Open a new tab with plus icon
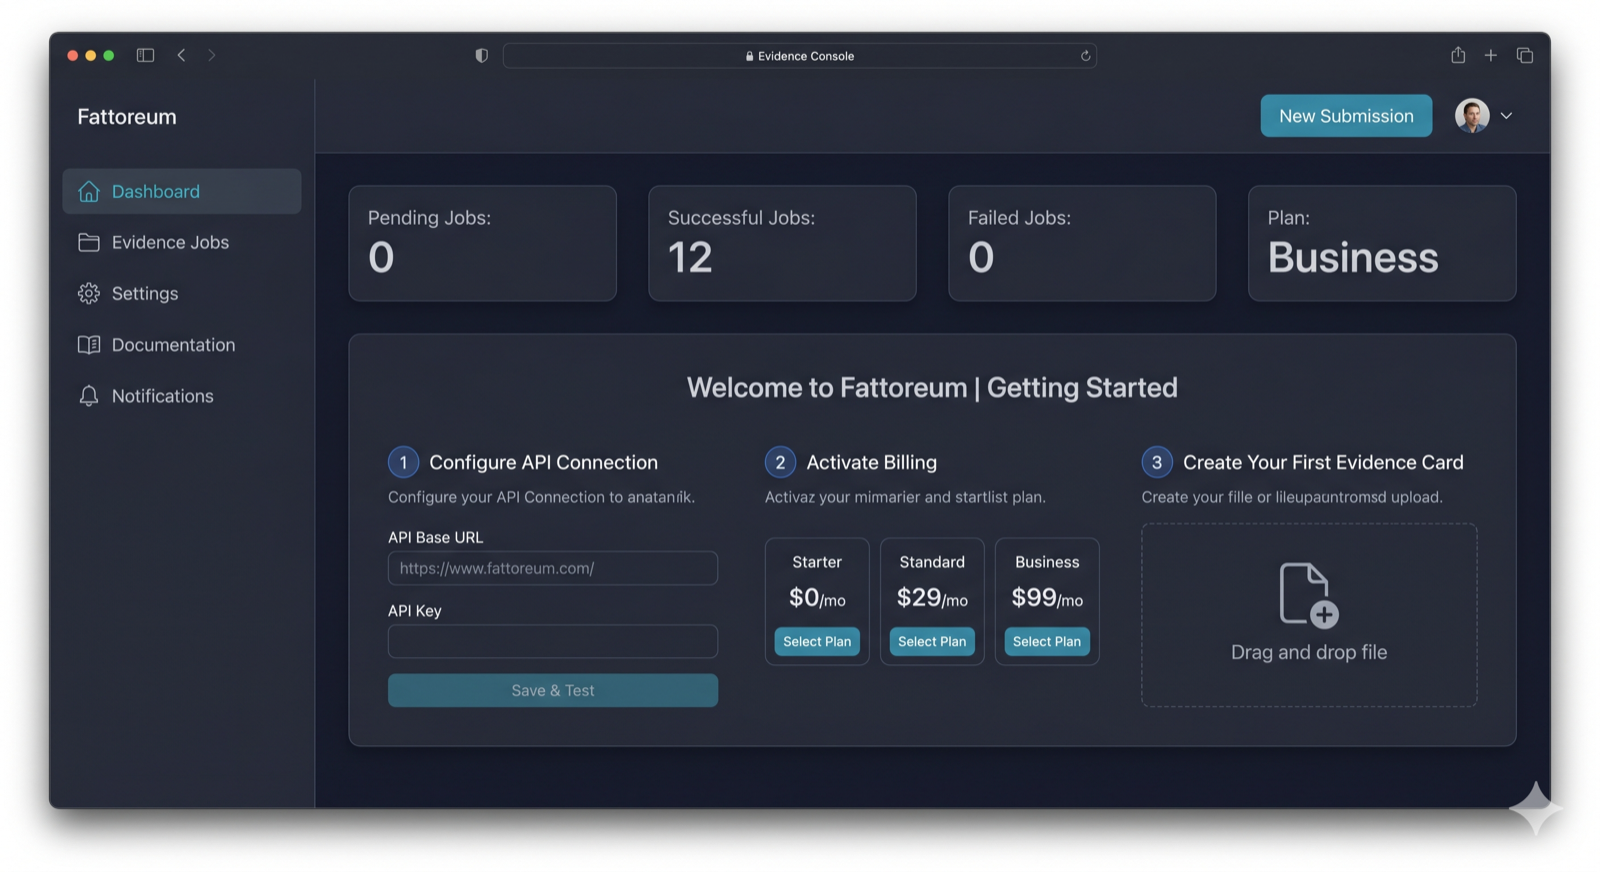Viewport: 1600px width, 872px height. (1490, 55)
